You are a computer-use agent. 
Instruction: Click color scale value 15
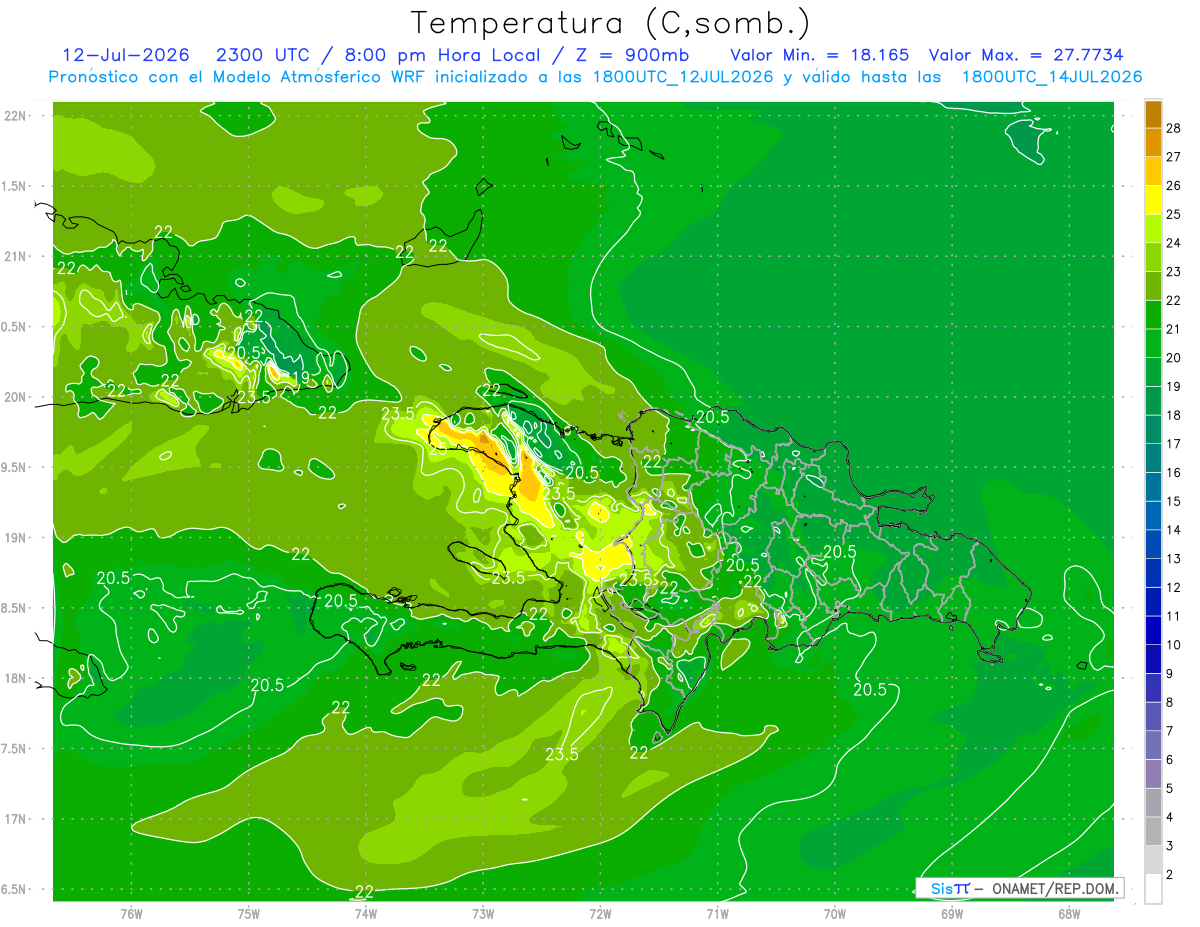1173,501
